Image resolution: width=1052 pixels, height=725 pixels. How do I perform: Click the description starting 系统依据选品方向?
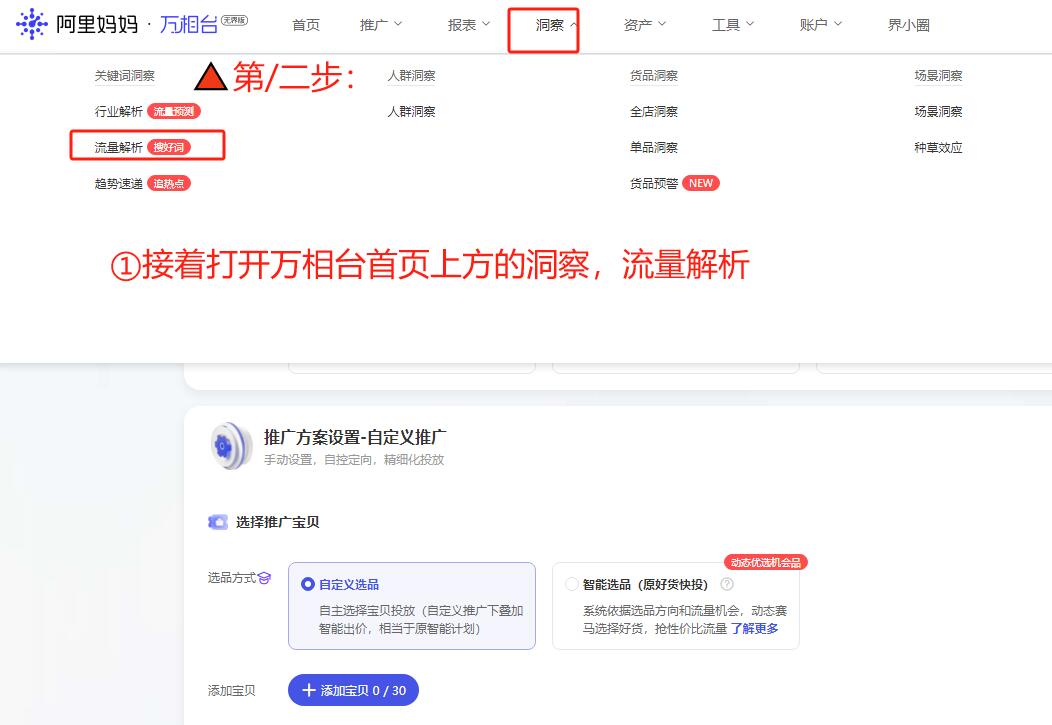684,620
